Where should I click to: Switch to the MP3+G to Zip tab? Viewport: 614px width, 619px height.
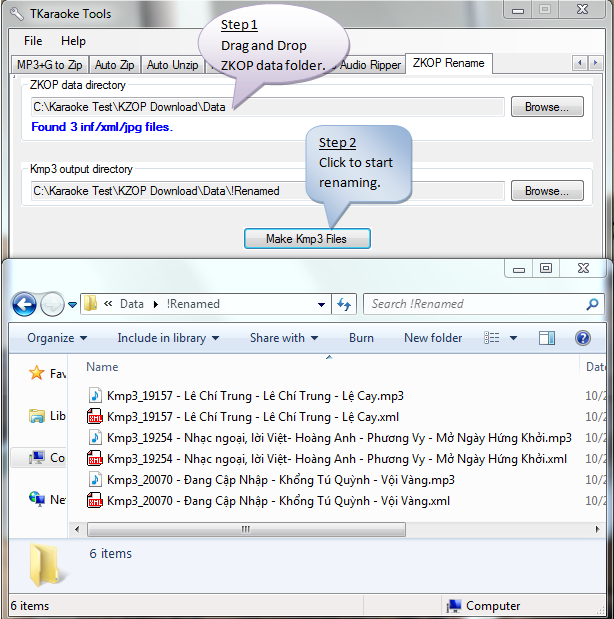point(50,65)
